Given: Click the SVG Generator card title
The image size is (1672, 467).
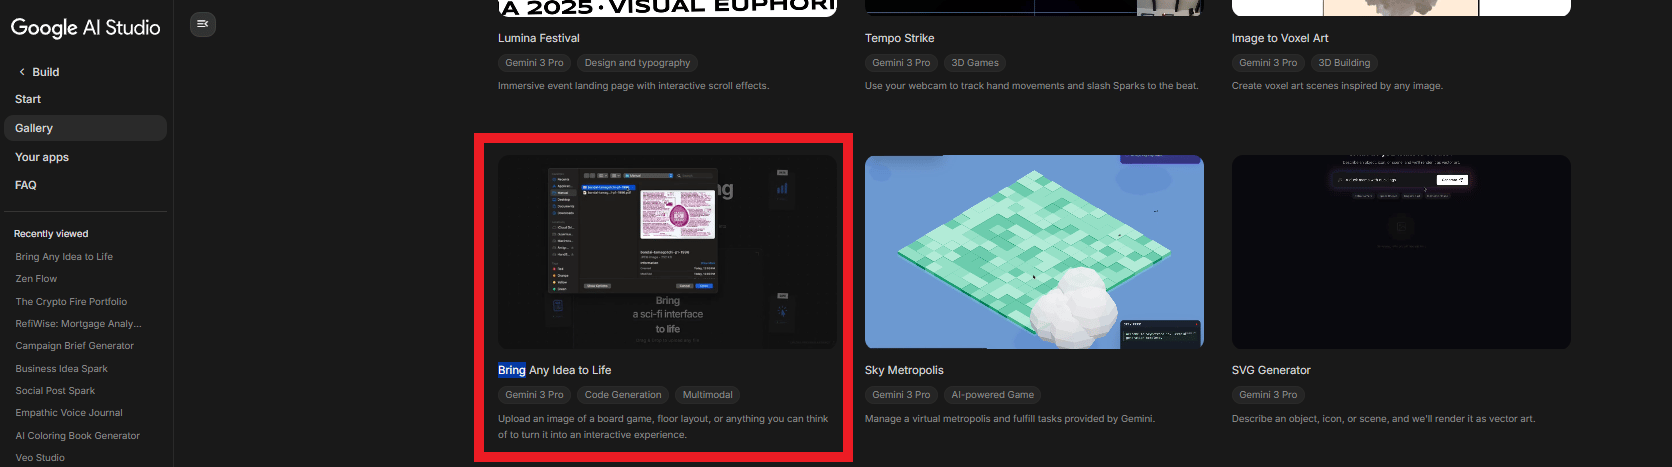Looking at the screenshot, I should click(x=1271, y=370).
